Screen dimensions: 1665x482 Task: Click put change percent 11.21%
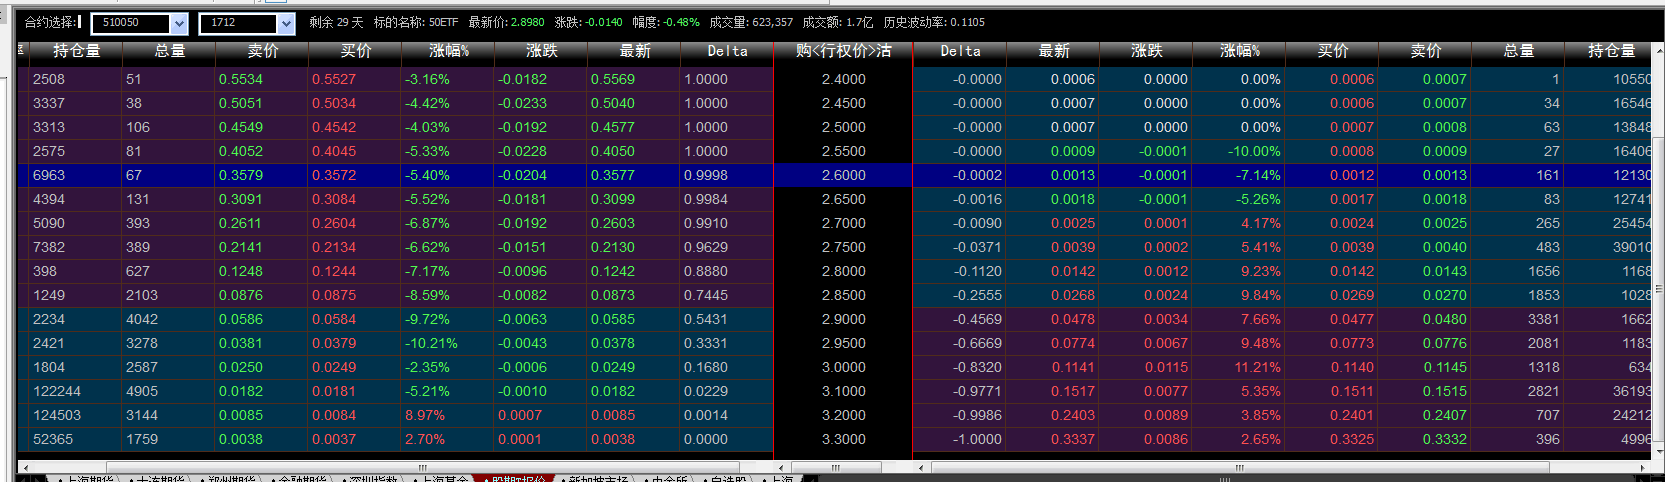[1257, 367]
